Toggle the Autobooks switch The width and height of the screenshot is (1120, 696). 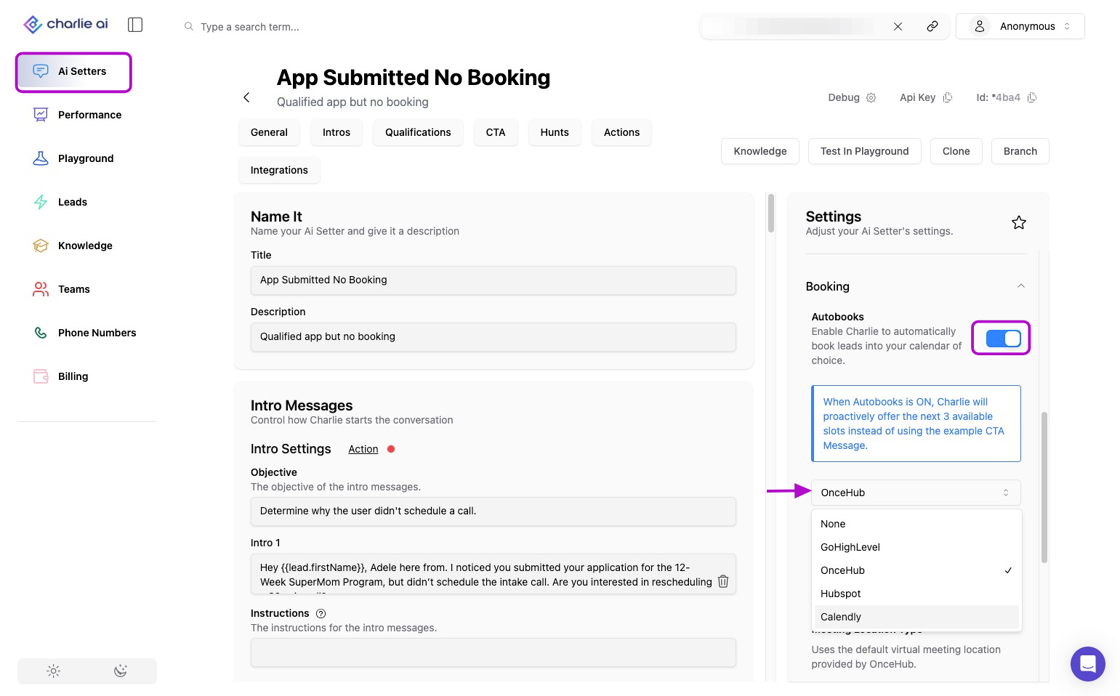point(1003,339)
